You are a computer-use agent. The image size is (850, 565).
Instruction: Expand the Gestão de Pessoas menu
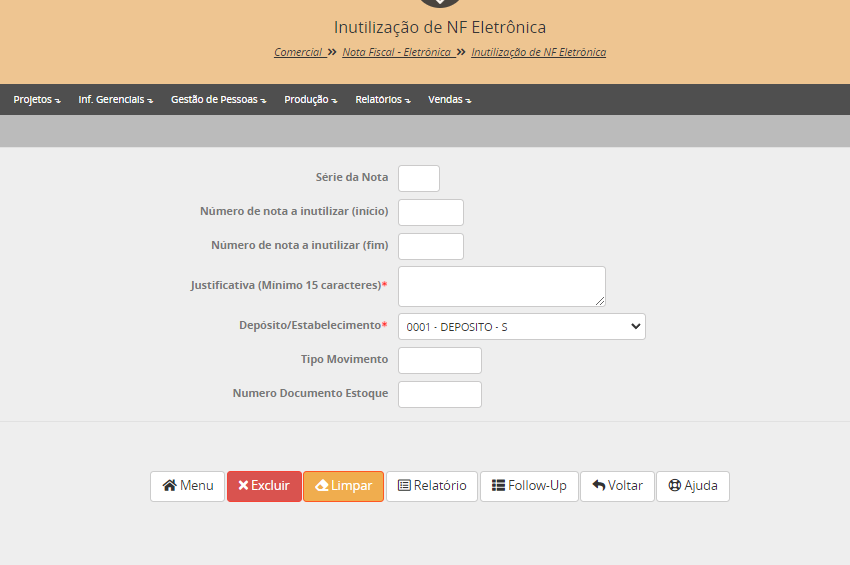pyautogui.click(x=218, y=100)
